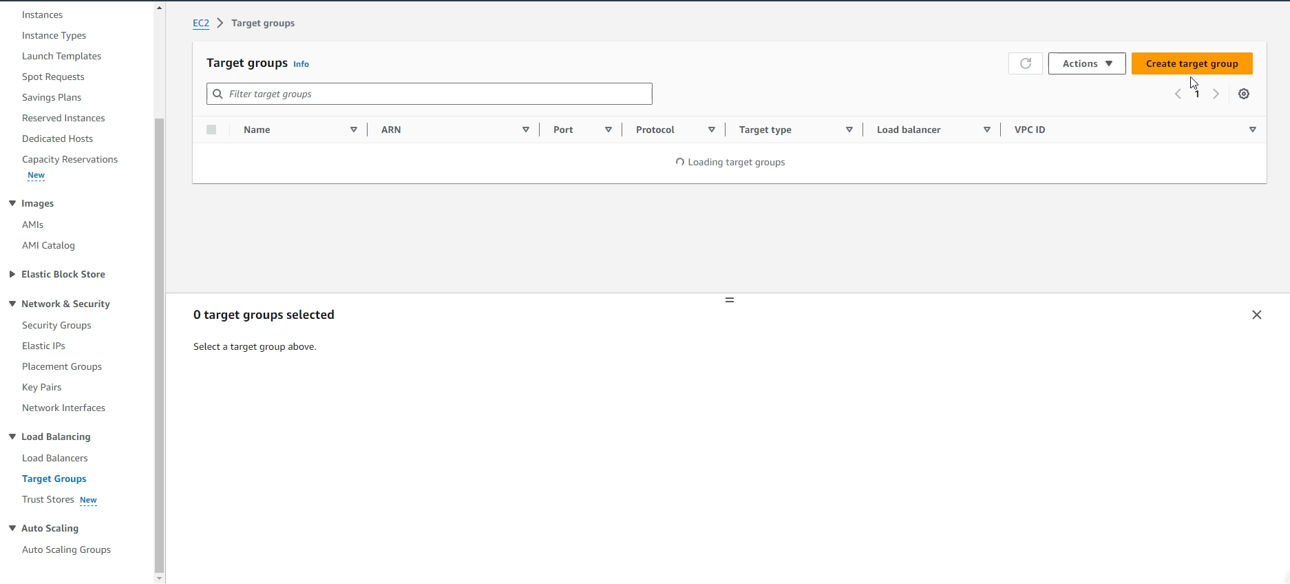Open table preferences gear icon
1290x584 pixels.
(x=1244, y=94)
